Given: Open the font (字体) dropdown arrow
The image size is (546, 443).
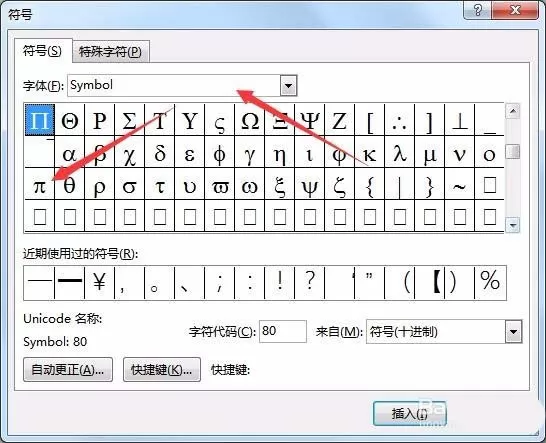Looking at the screenshot, I should [288, 85].
